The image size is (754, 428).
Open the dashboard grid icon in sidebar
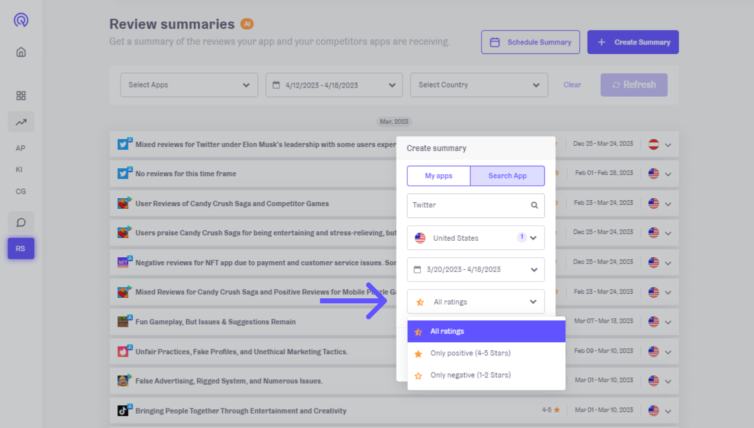coord(21,96)
